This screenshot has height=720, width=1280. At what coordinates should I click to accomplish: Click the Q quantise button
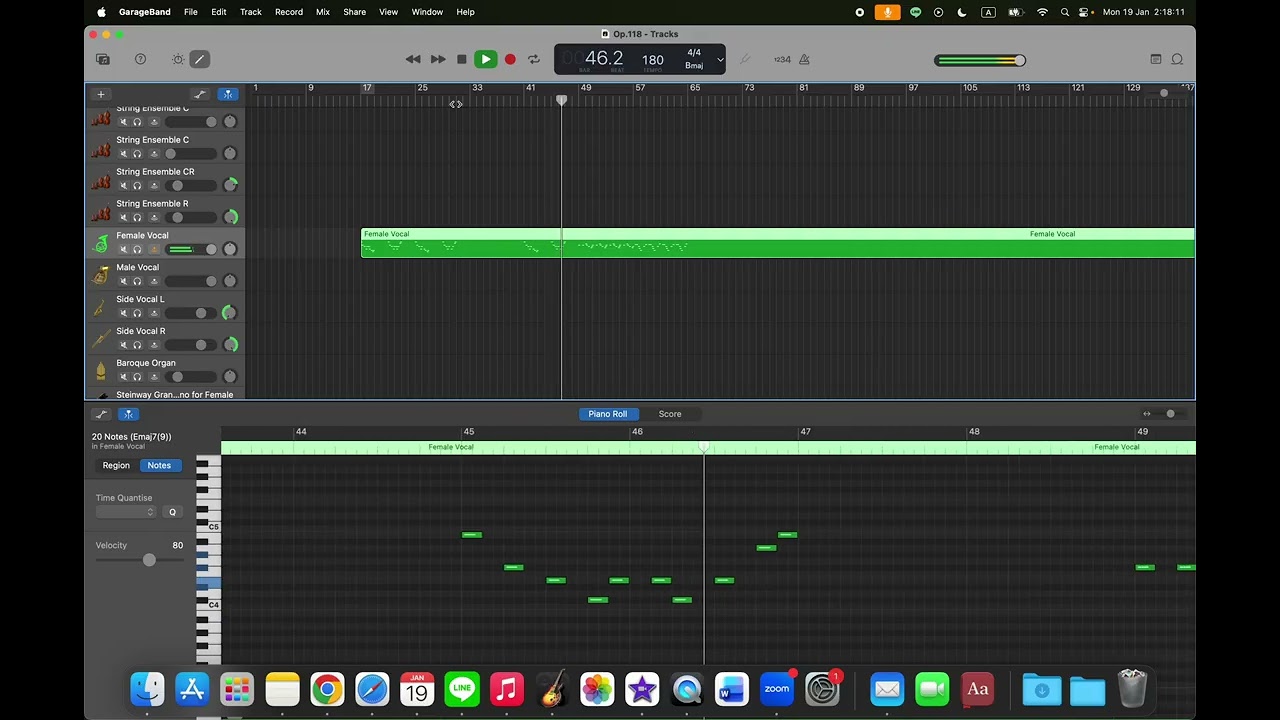tap(172, 512)
